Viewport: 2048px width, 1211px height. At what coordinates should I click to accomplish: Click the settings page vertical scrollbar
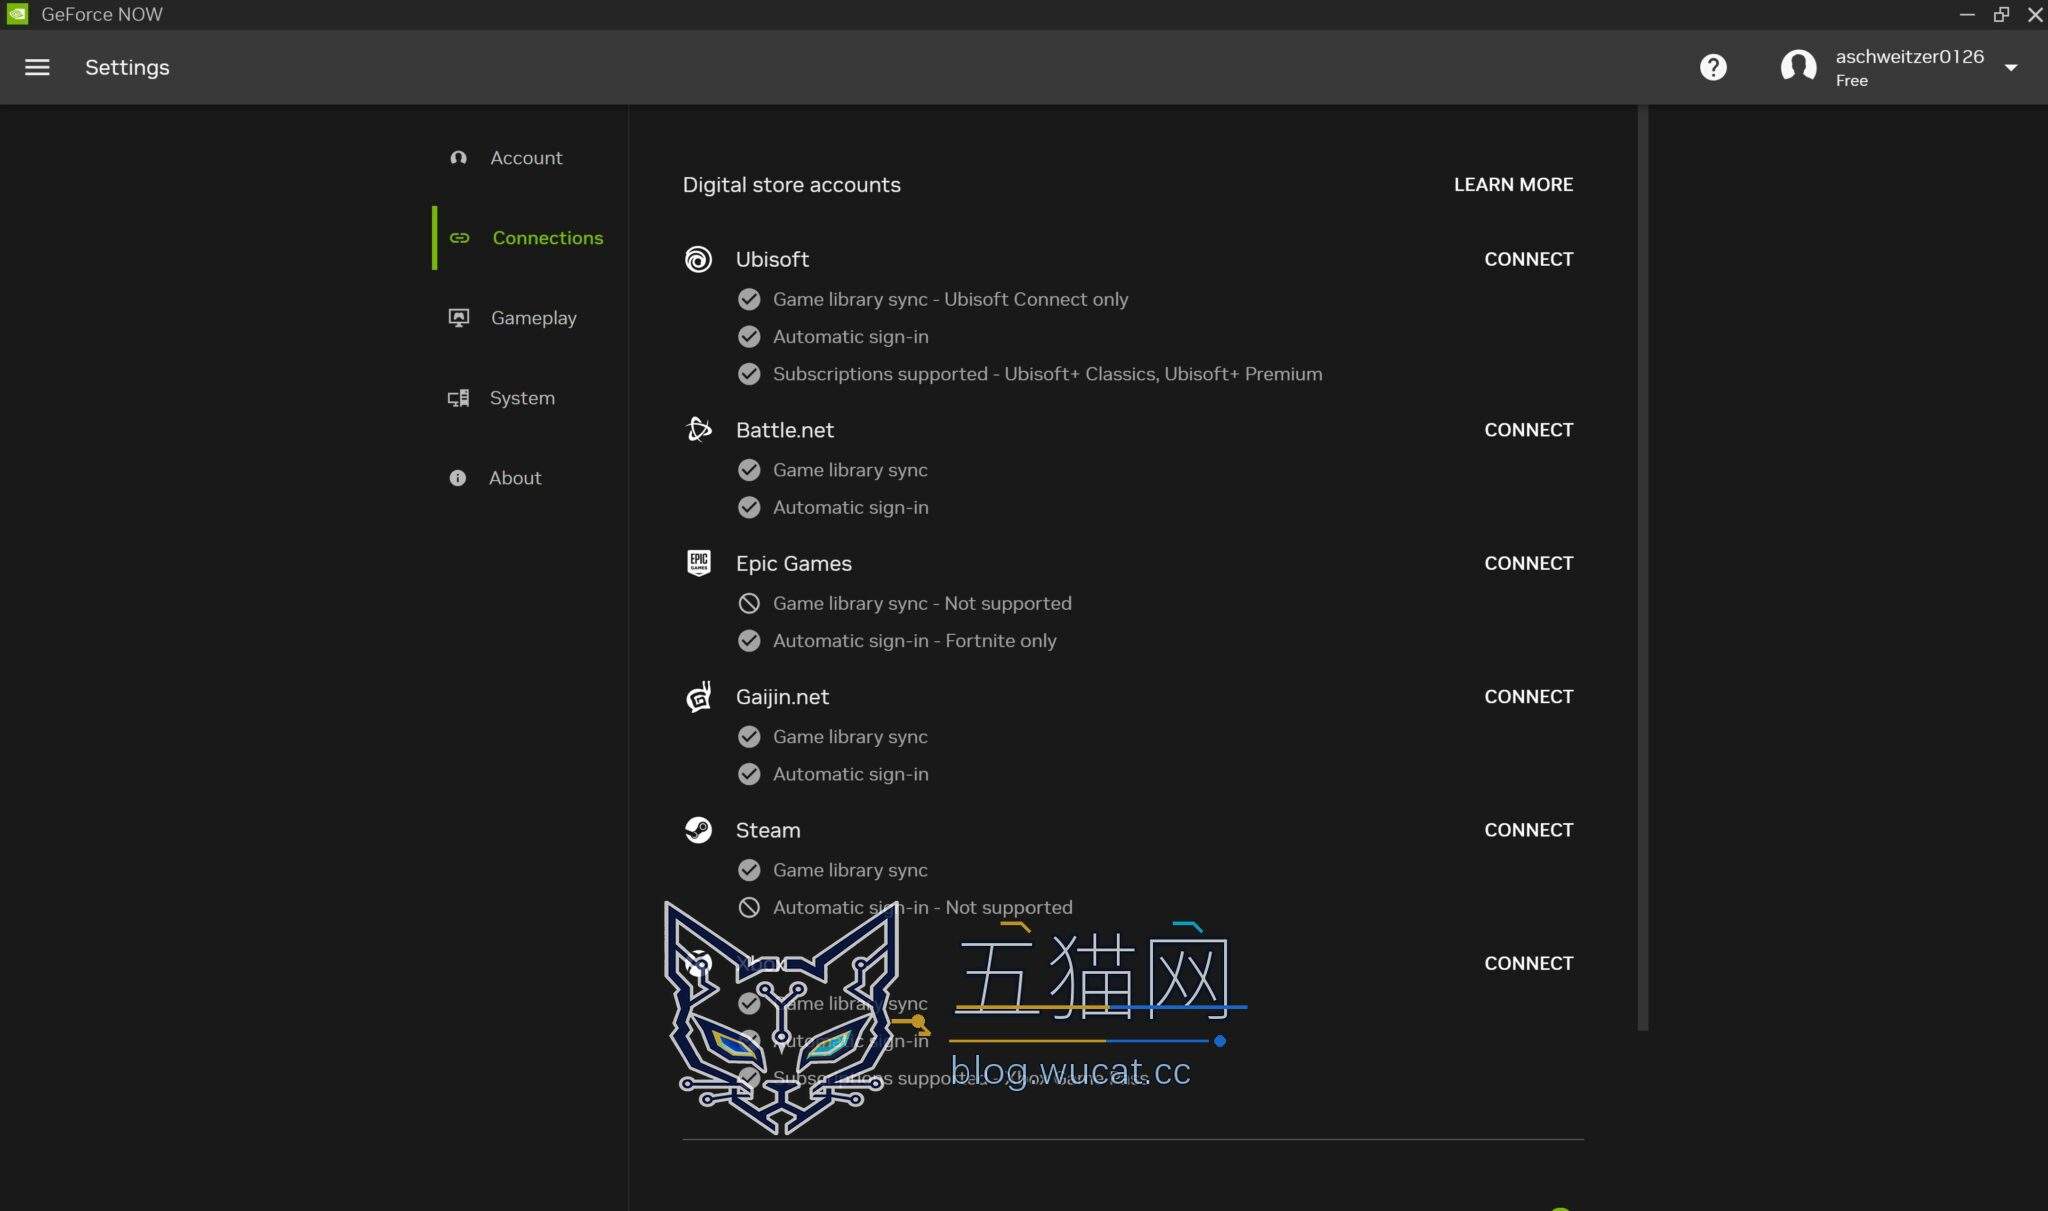tap(1642, 568)
